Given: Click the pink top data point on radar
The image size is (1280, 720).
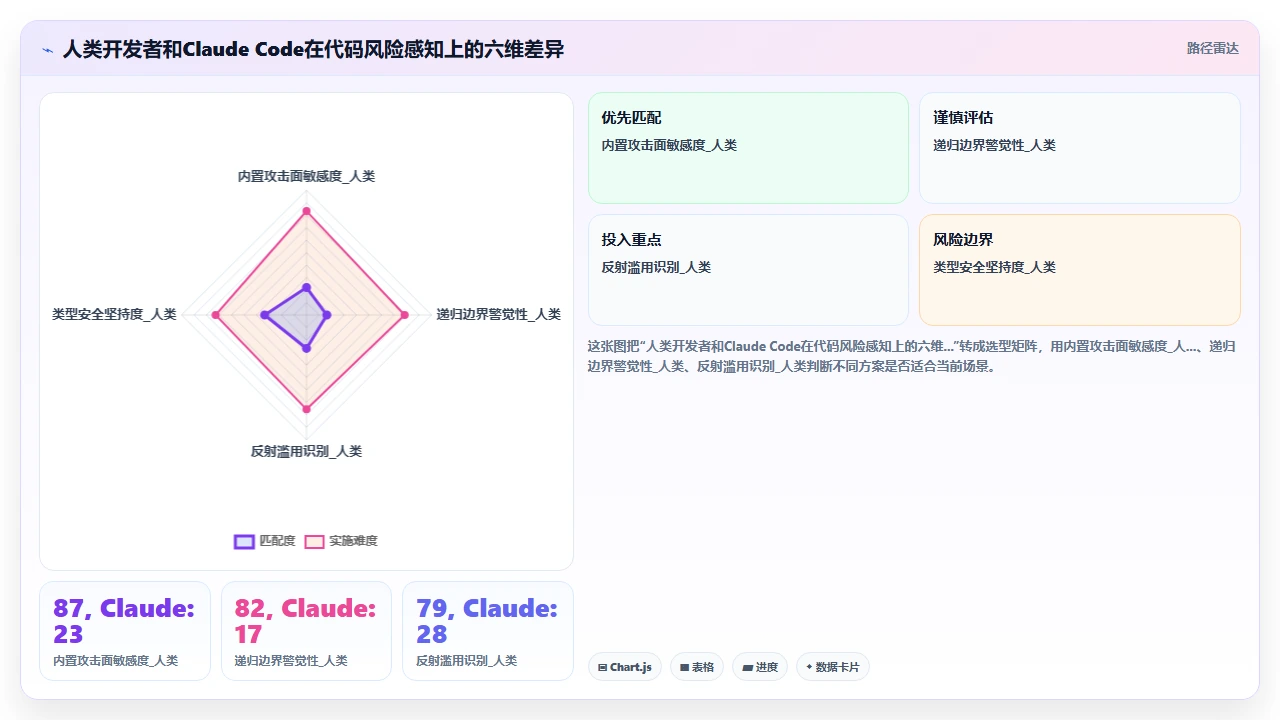Looking at the screenshot, I should tap(307, 211).
